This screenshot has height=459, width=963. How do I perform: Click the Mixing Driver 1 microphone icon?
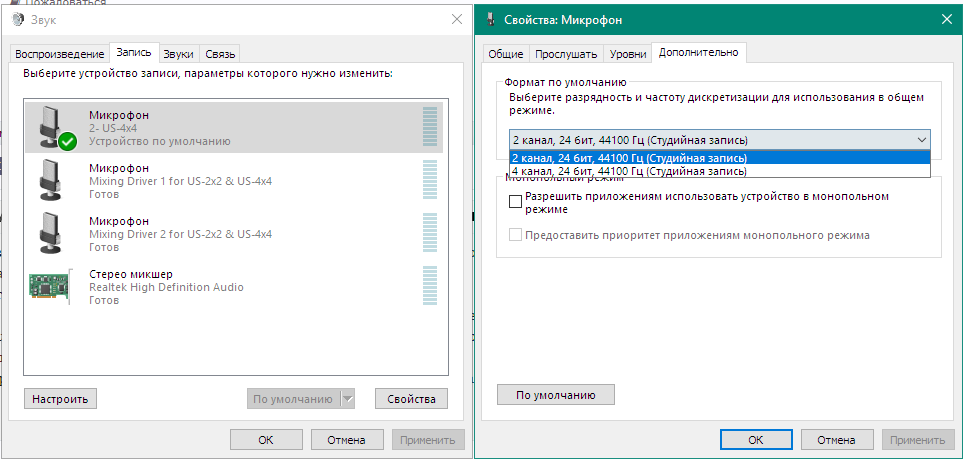[x=52, y=179]
